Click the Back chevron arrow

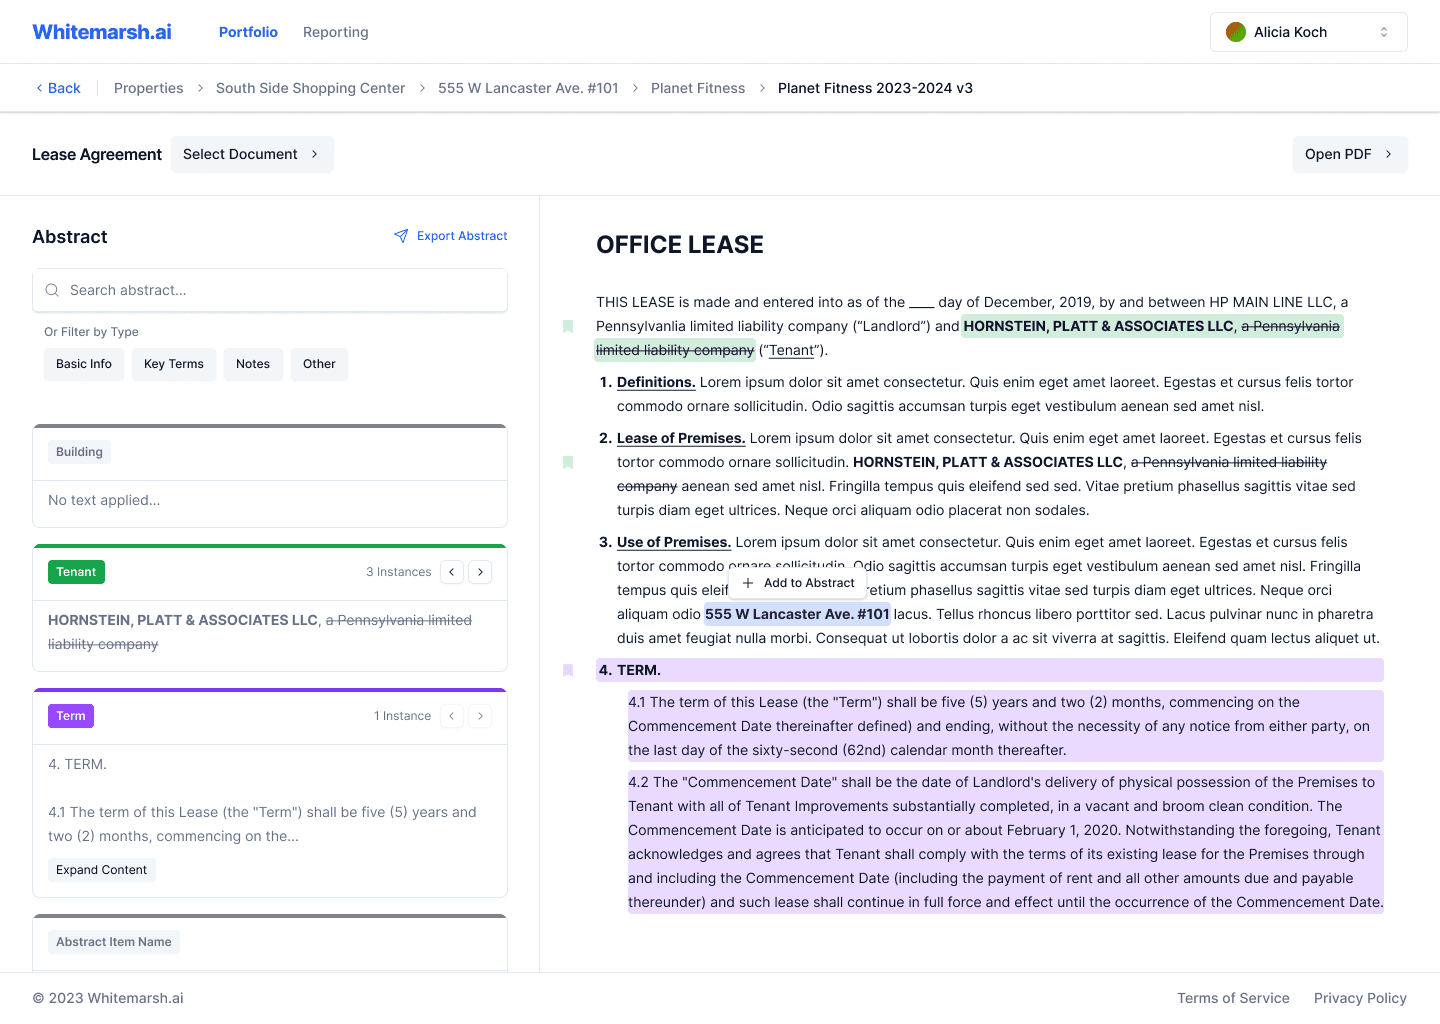tap(39, 88)
